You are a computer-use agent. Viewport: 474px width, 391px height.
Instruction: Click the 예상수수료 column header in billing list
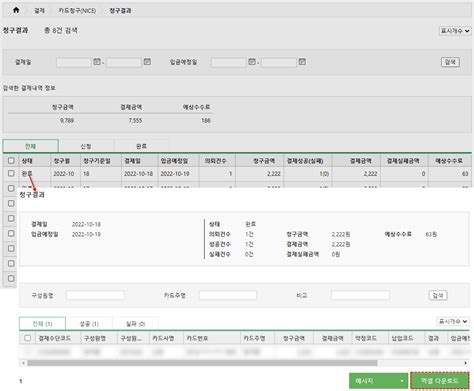[449, 161]
